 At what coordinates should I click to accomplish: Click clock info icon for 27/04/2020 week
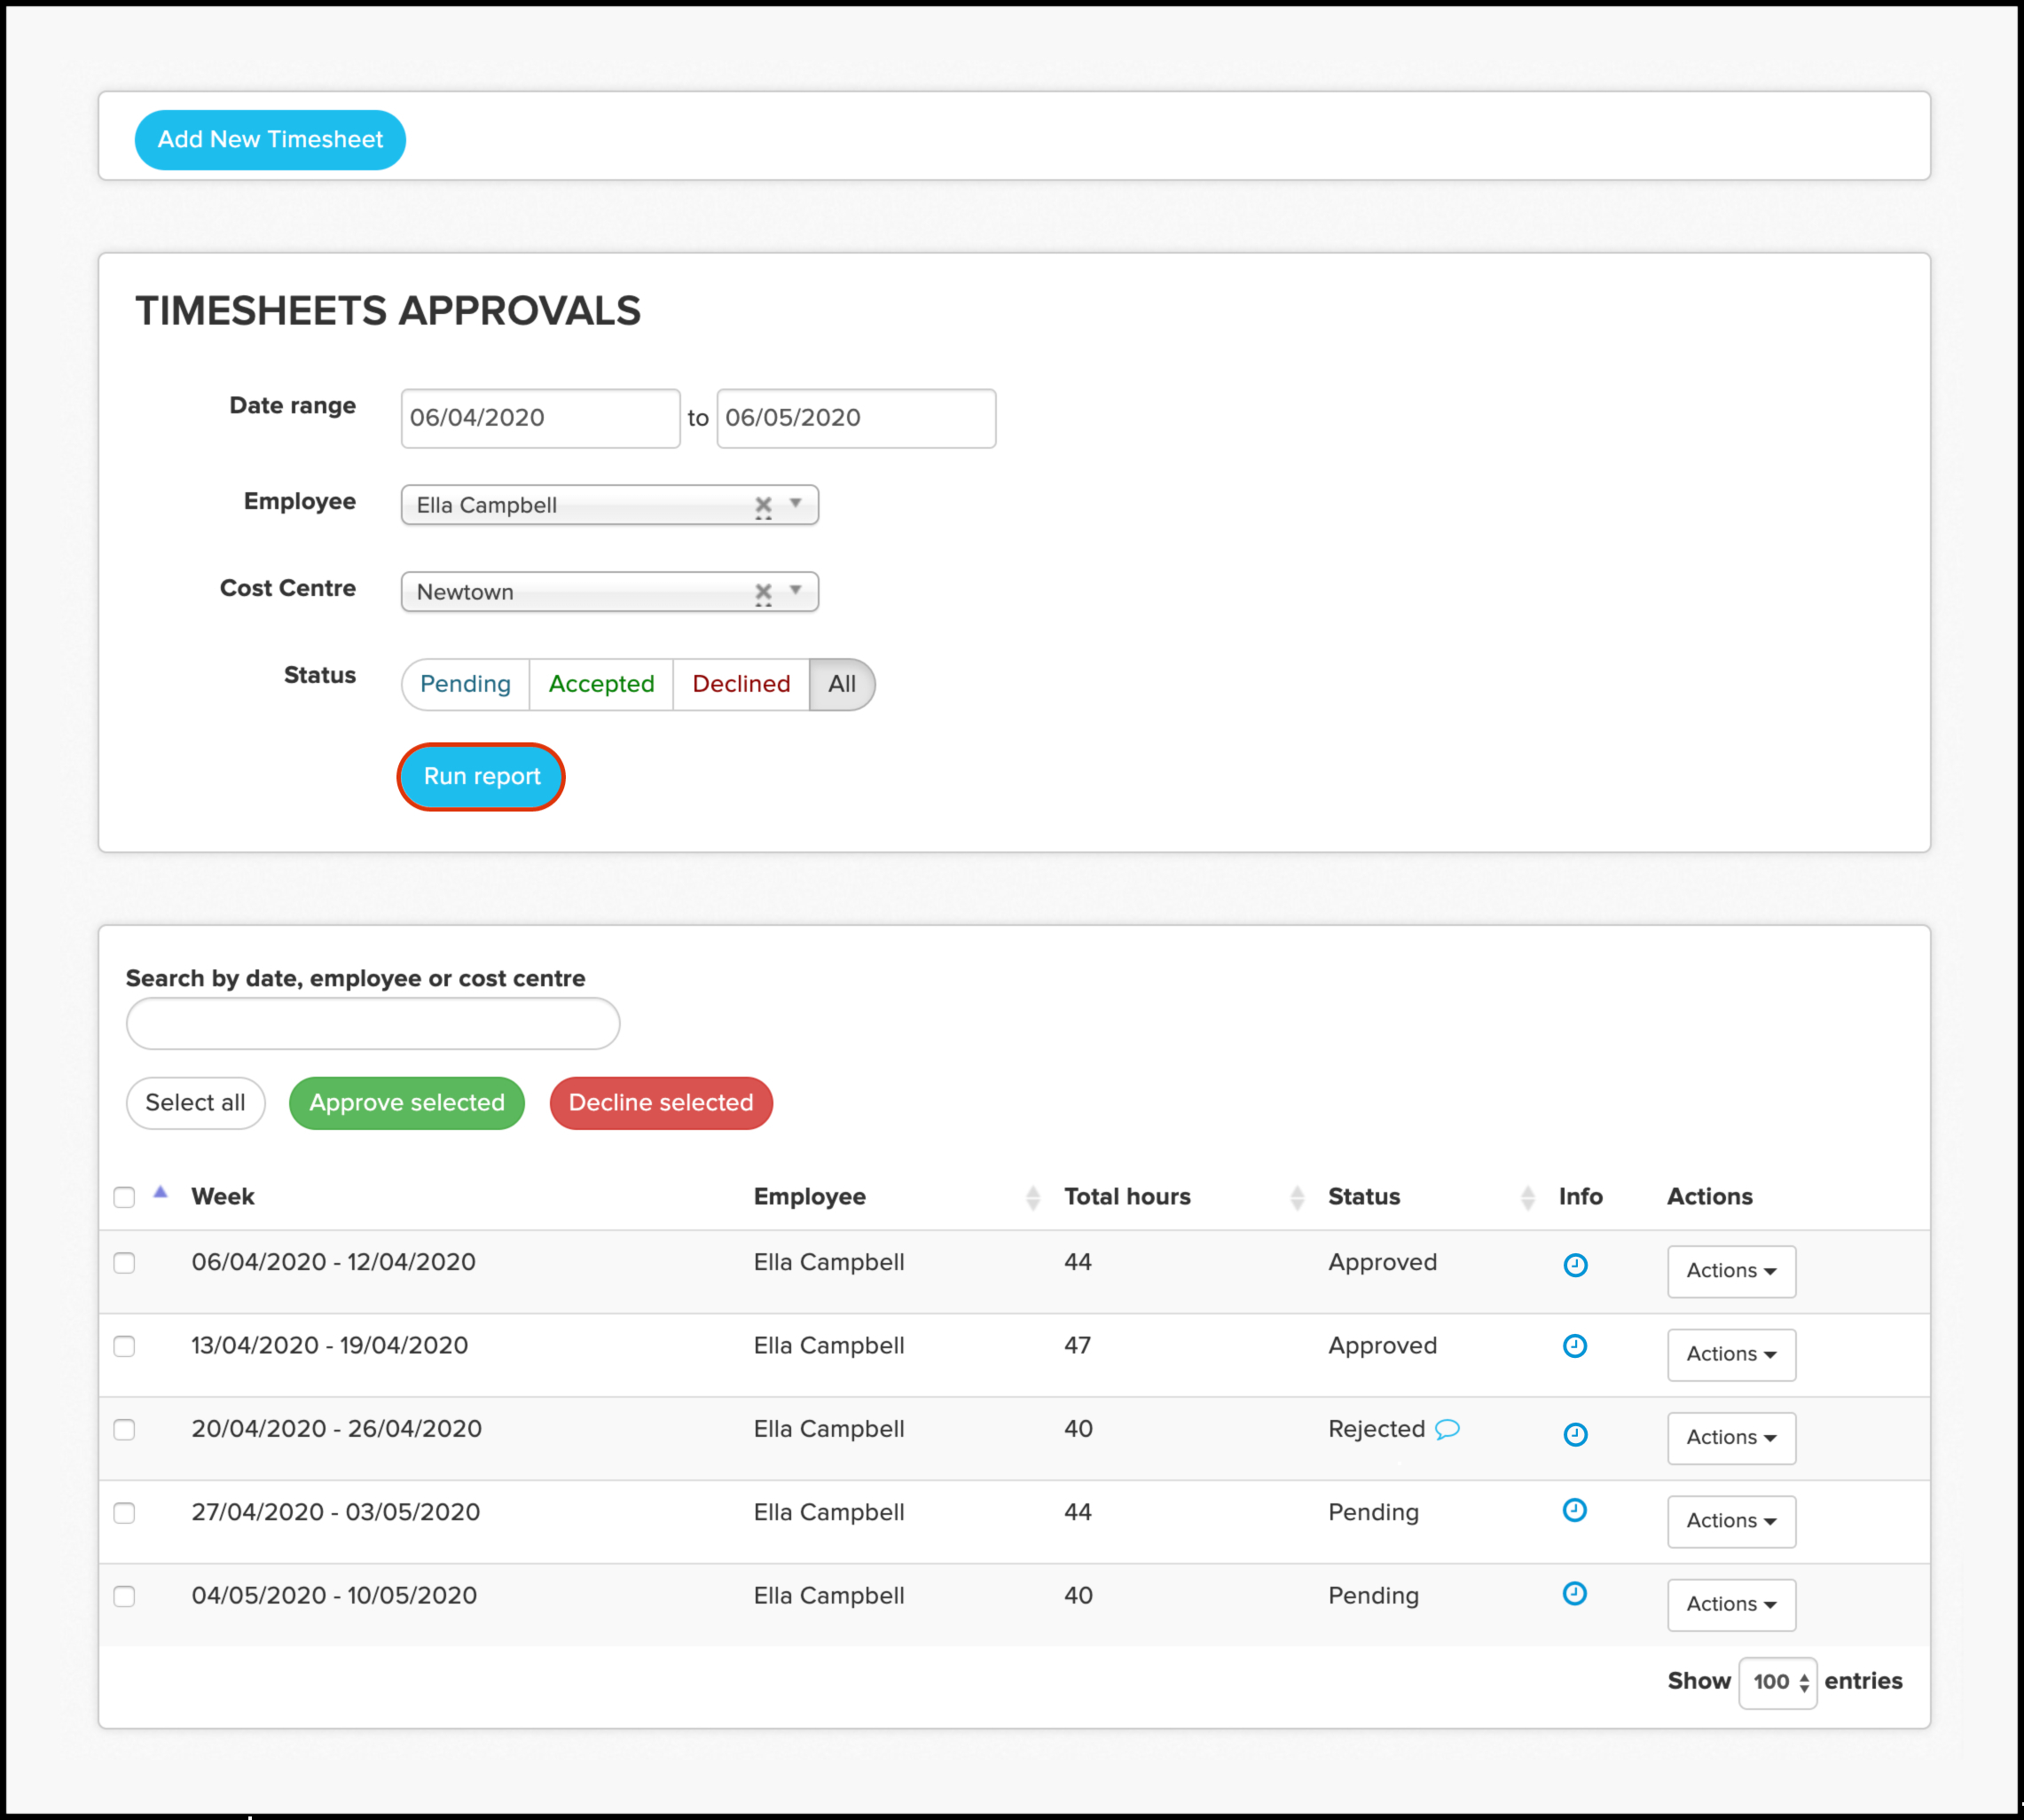1575,1510
